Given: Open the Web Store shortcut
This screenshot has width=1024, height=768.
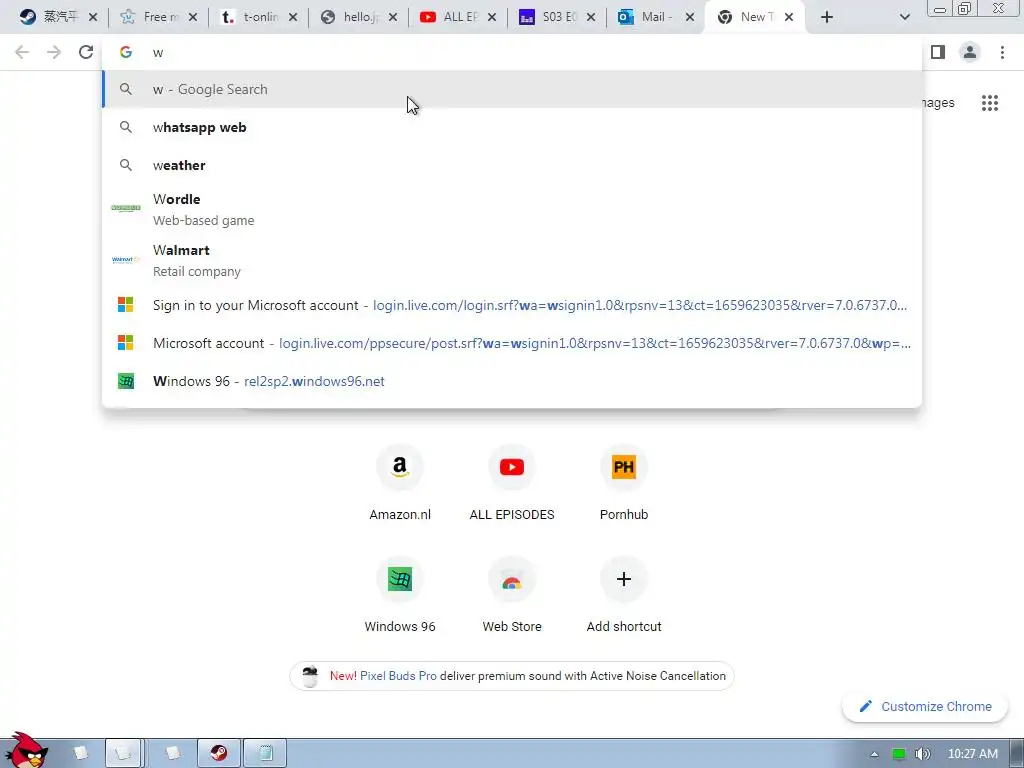Looking at the screenshot, I should point(512,594).
